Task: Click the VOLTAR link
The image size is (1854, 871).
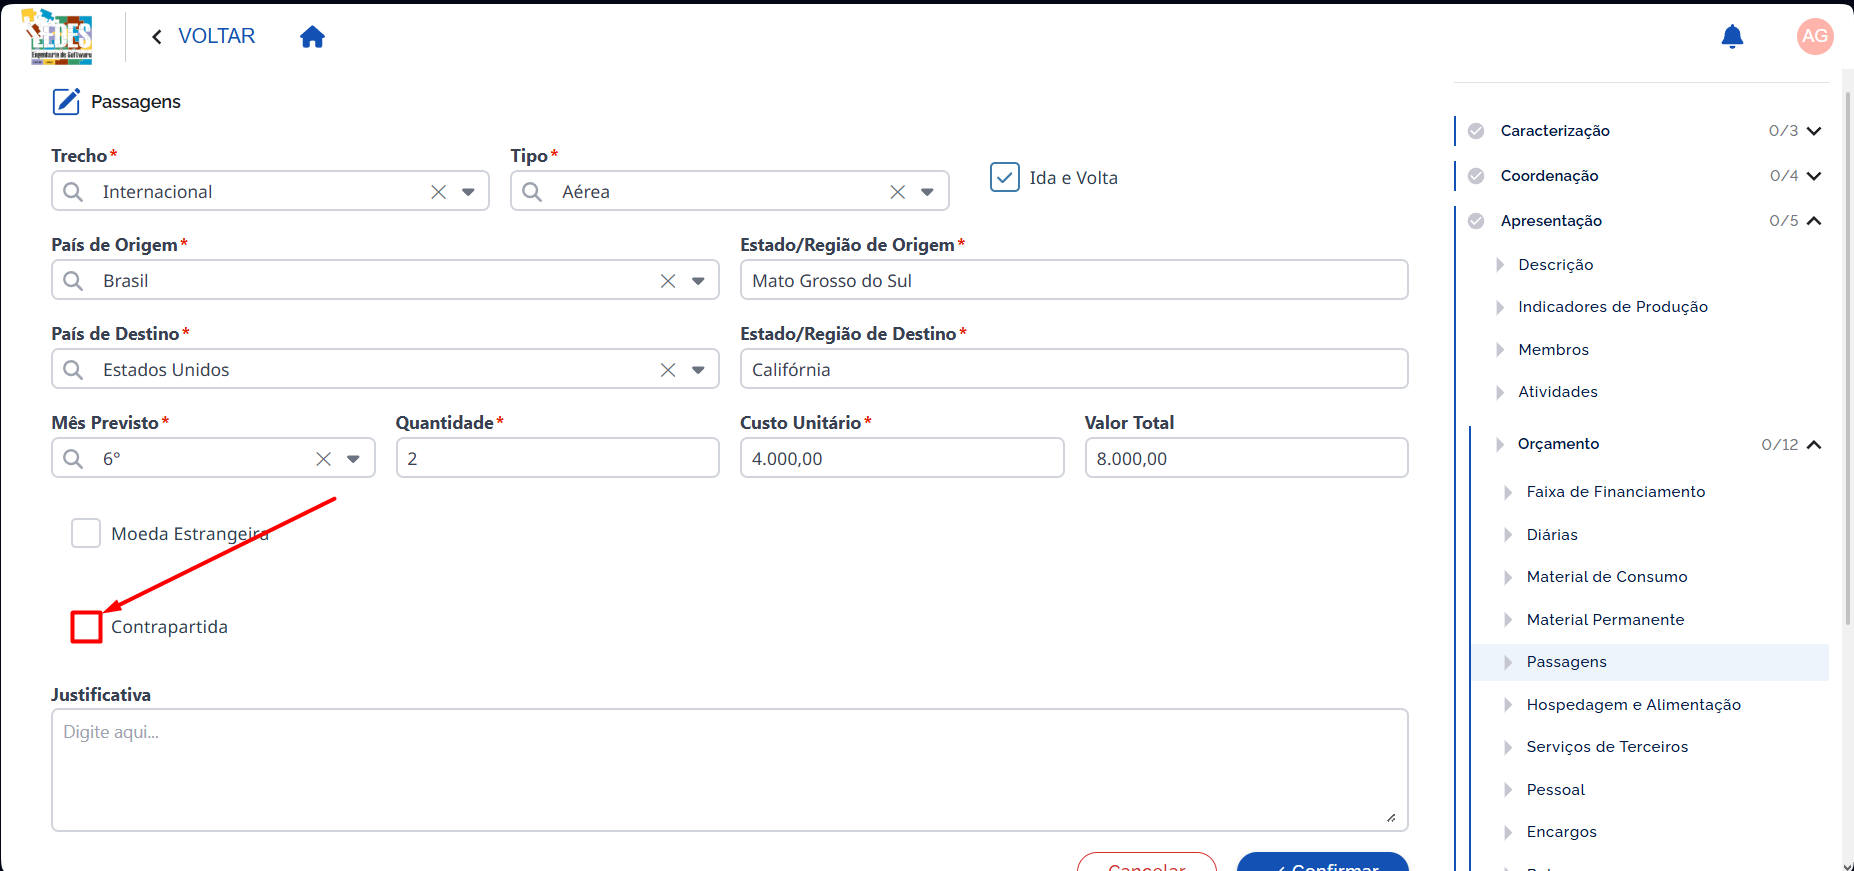Action: click(x=216, y=36)
